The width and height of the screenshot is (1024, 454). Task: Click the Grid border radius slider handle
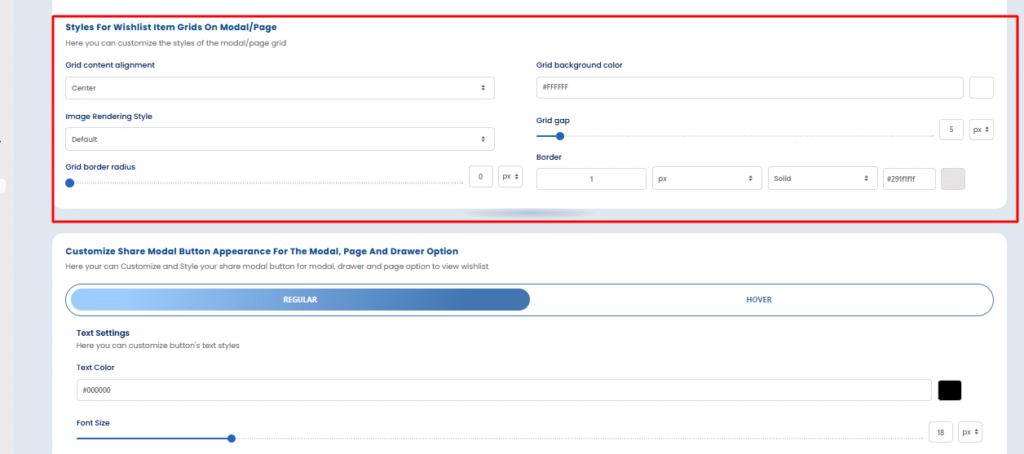tap(70, 183)
